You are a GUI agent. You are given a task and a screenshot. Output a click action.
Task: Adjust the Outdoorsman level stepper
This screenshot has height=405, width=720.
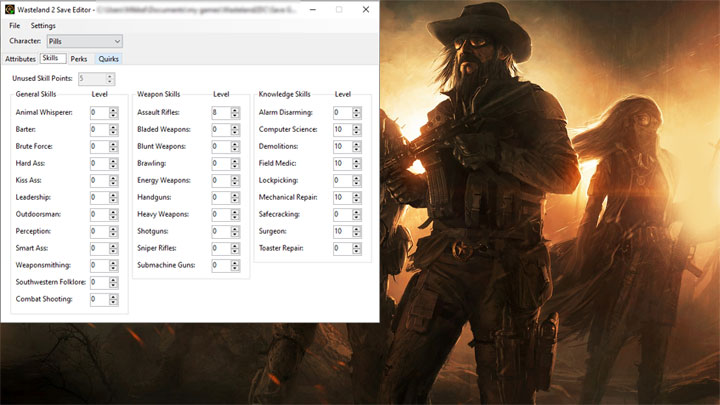pos(113,214)
